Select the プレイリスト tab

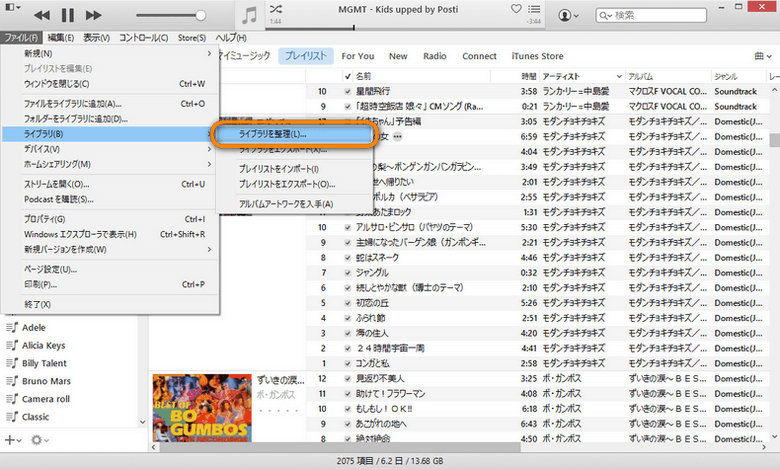point(305,56)
